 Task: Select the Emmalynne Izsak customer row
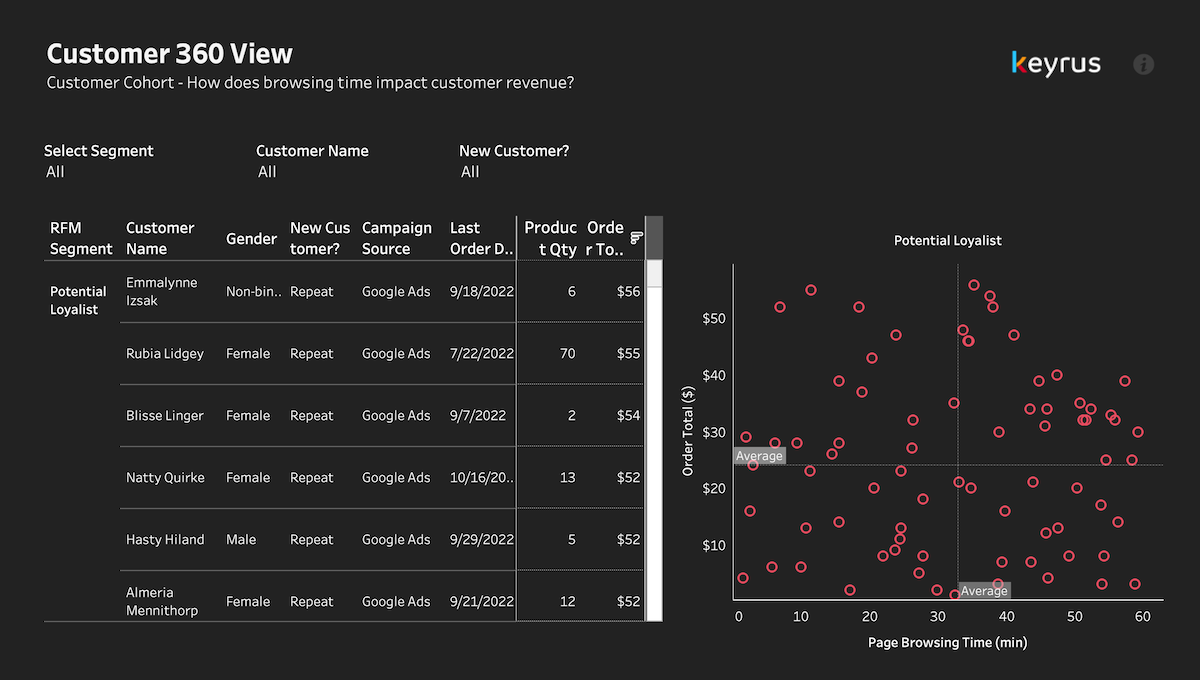161,291
